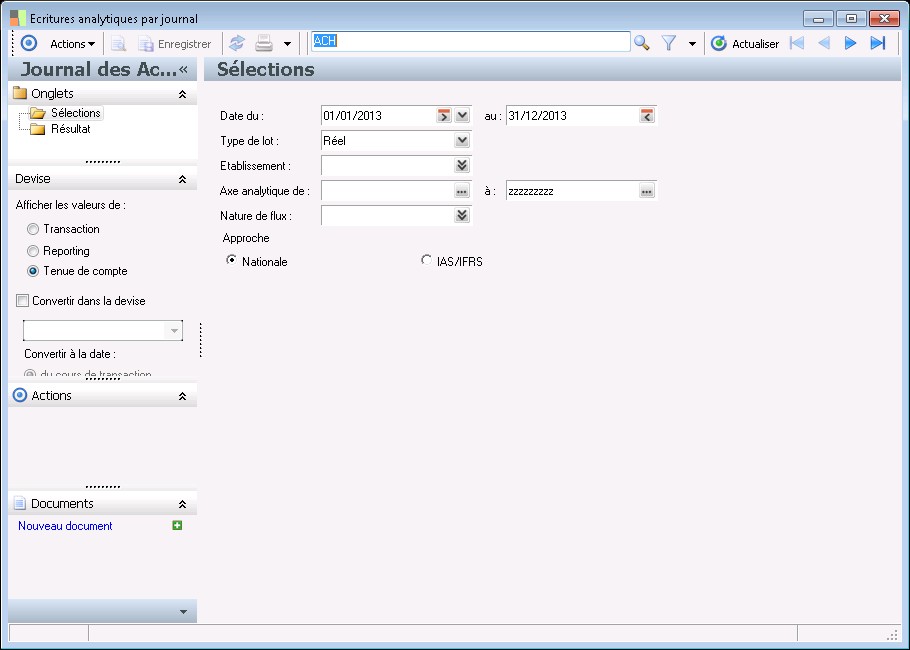Click the Onglets folder icon

click(x=20, y=93)
